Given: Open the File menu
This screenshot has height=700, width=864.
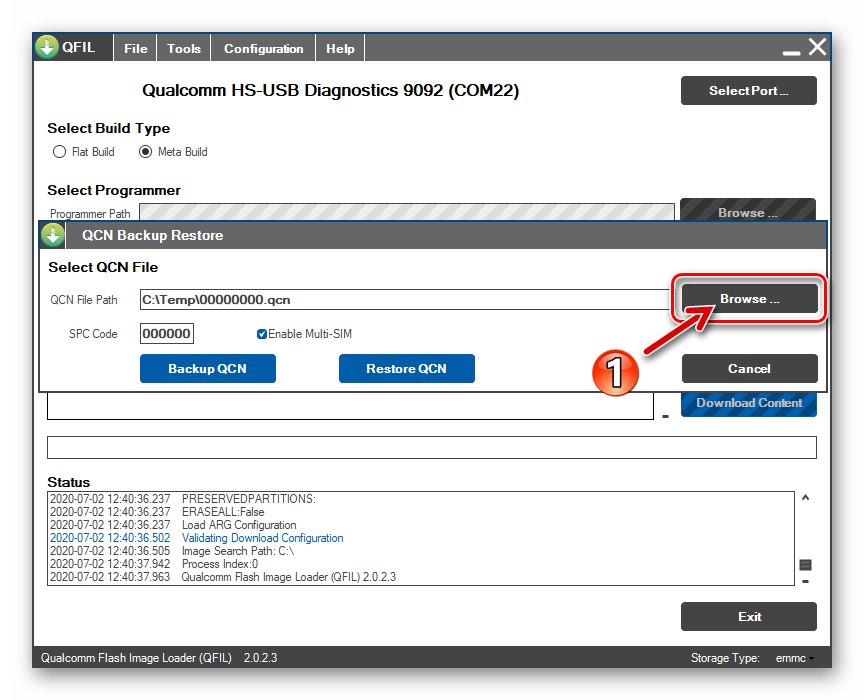Looking at the screenshot, I should [x=136, y=49].
